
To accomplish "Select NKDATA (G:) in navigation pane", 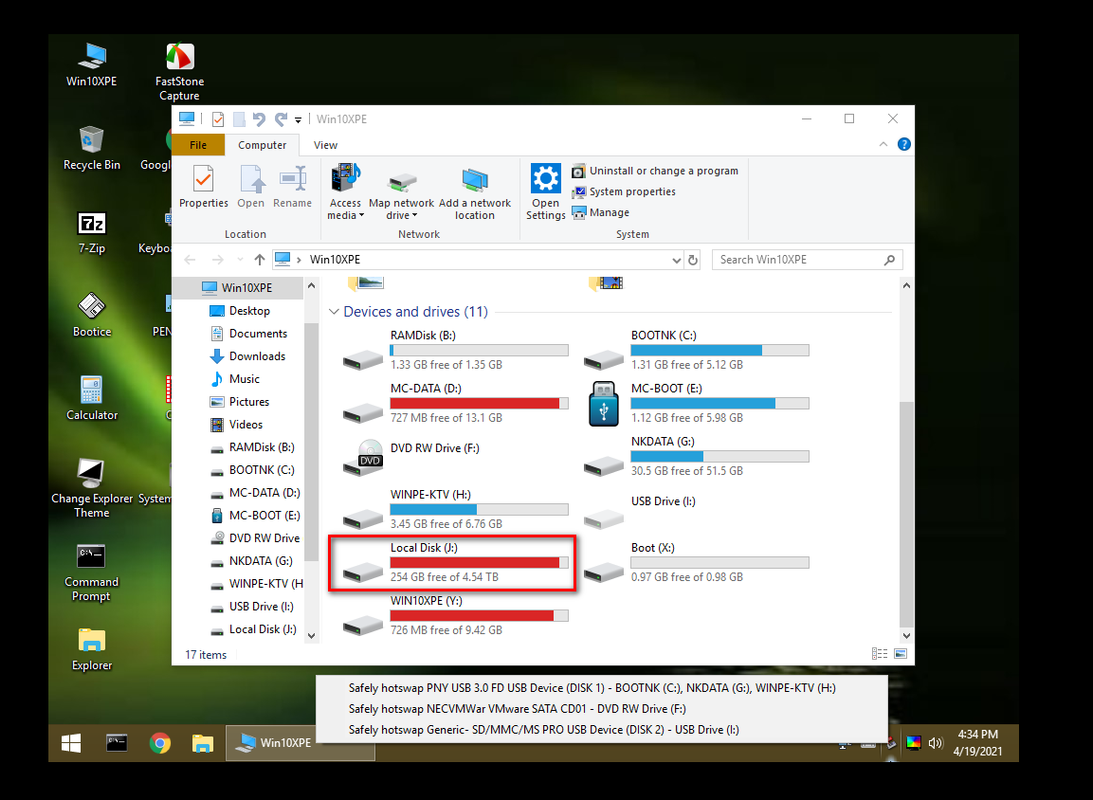I will (261, 561).
